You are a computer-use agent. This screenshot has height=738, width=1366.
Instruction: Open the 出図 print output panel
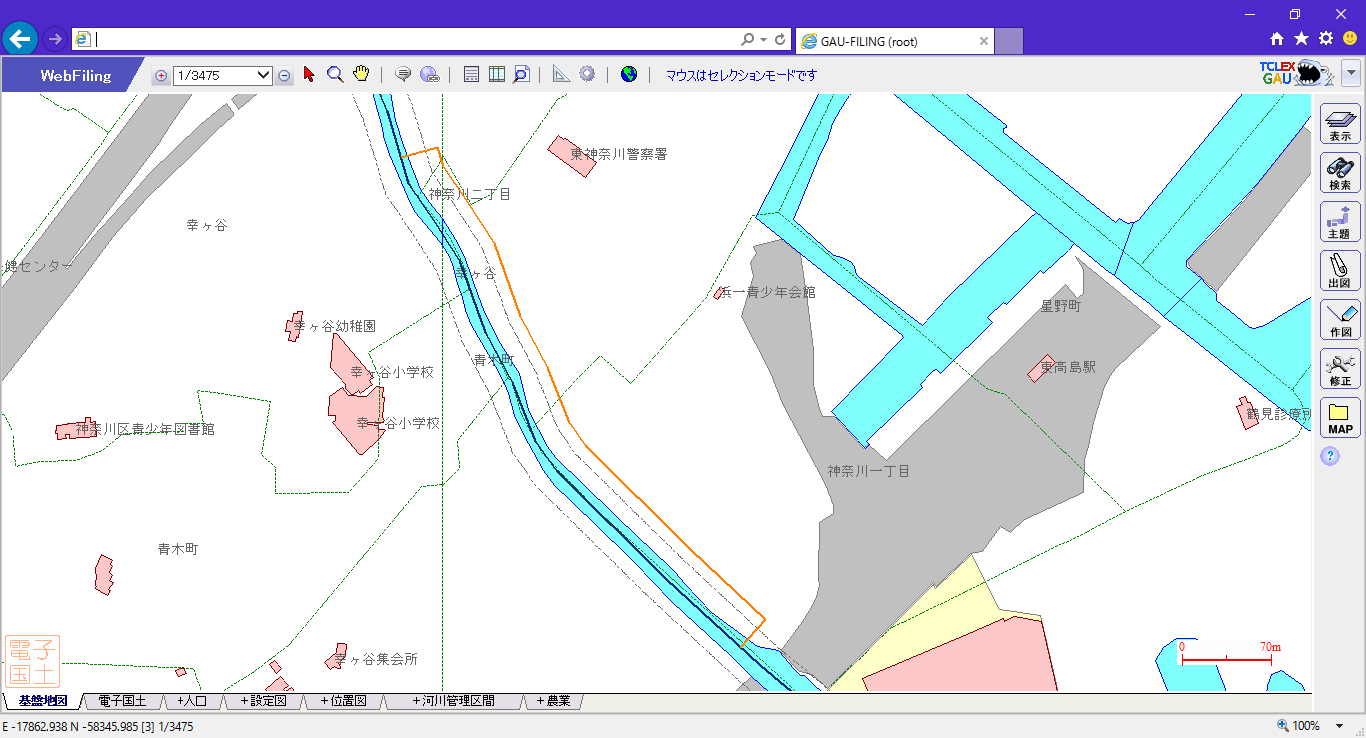[x=1340, y=270]
